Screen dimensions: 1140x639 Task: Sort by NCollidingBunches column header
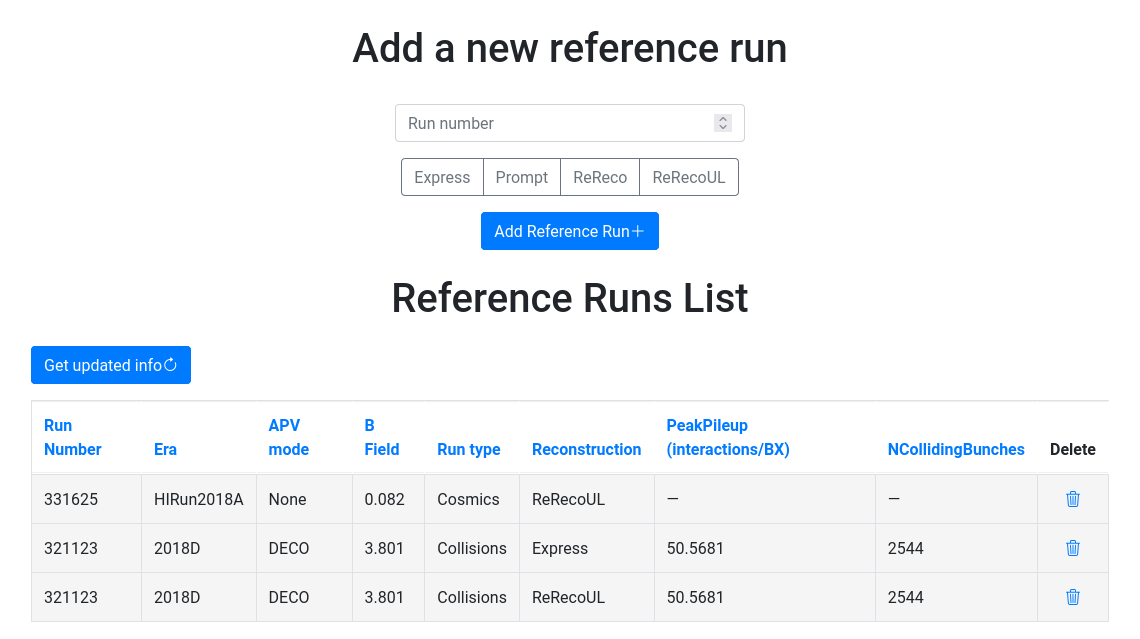(956, 449)
